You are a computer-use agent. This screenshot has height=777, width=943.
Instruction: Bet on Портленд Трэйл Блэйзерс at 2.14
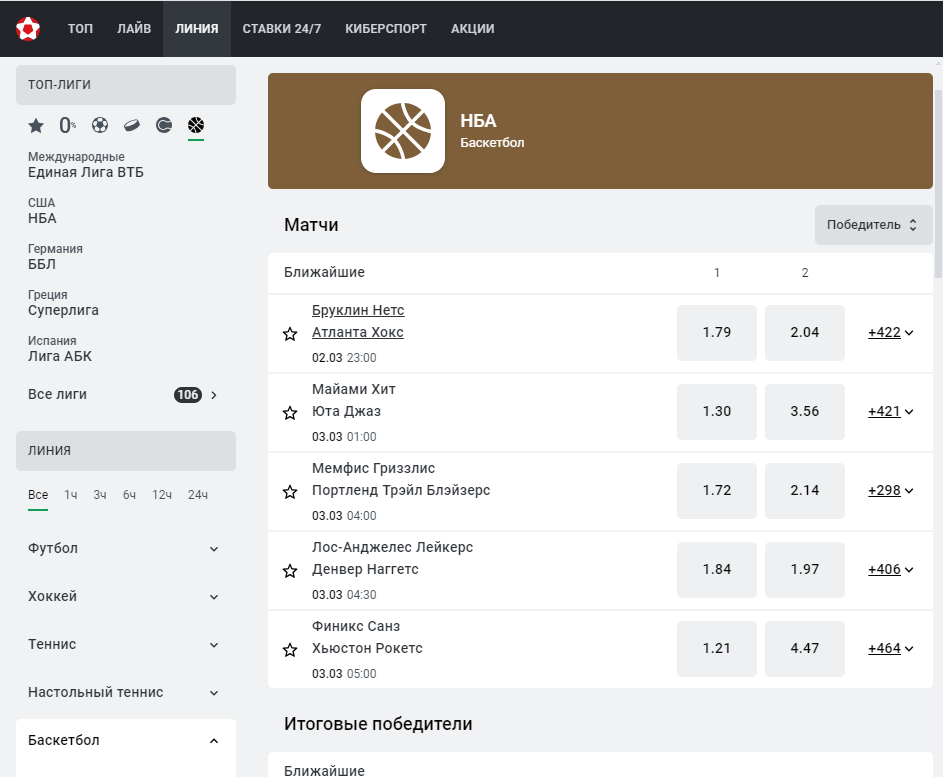click(x=805, y=491)
